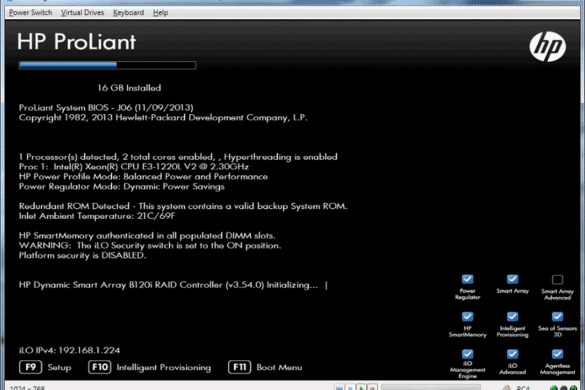Toggle the Sea of Sensors 3D checkbox

click(557, 316)
